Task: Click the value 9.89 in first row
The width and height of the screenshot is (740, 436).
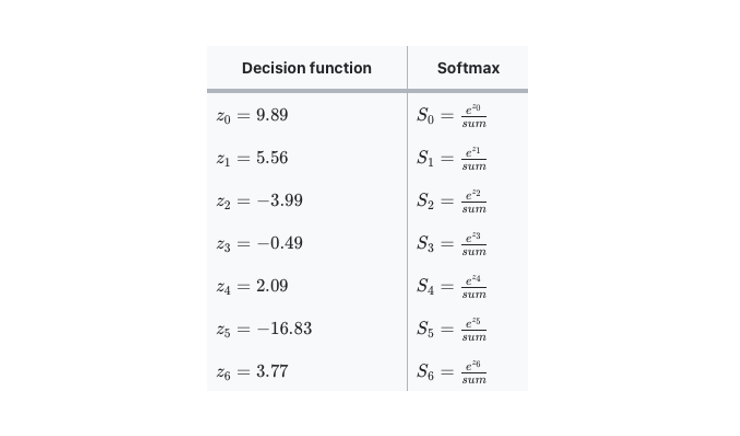Action: click(x=272, y=115)
